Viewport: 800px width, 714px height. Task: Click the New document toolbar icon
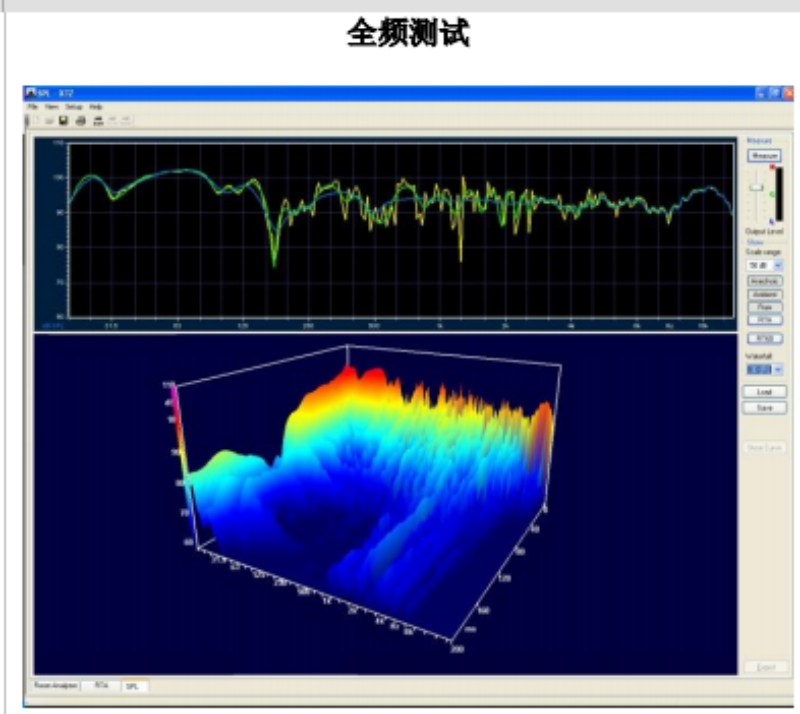point(35,121)
